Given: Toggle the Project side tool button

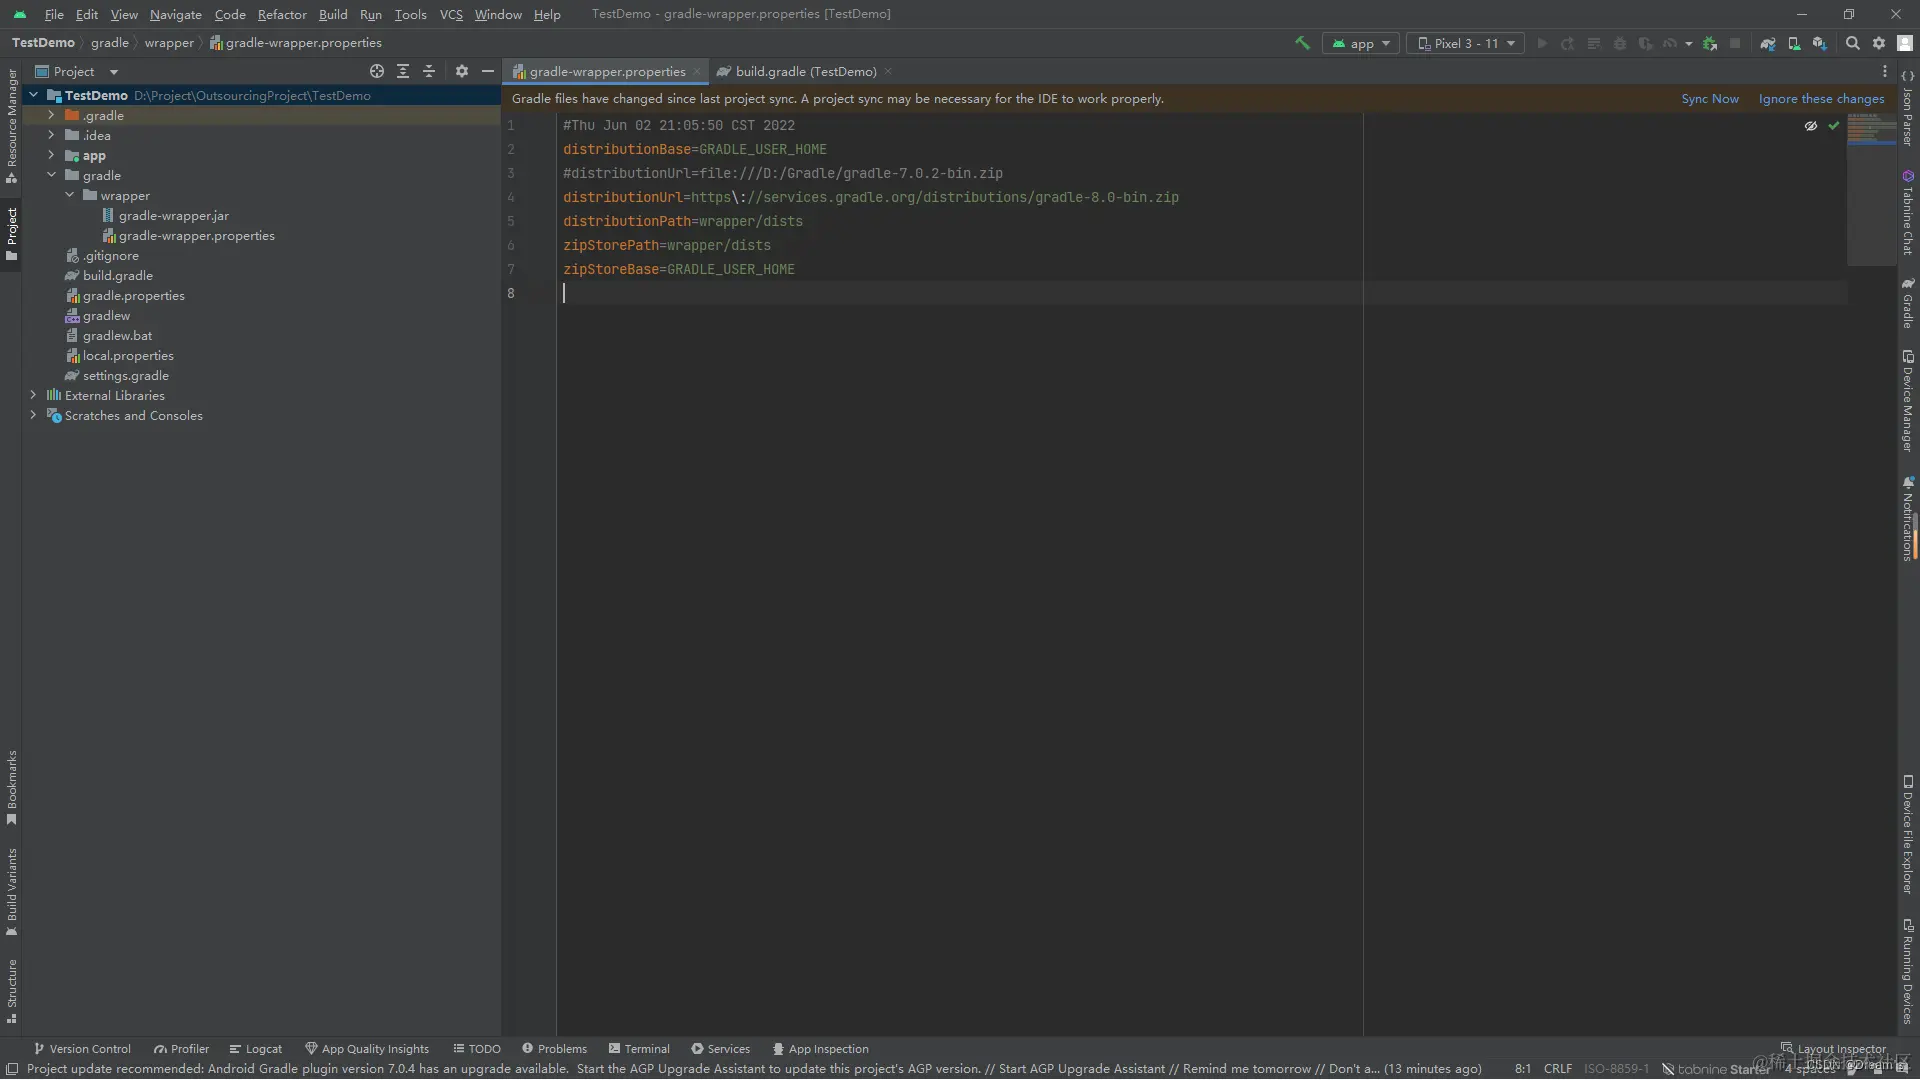Looking at the screenshot, I should tap(12, 234).
